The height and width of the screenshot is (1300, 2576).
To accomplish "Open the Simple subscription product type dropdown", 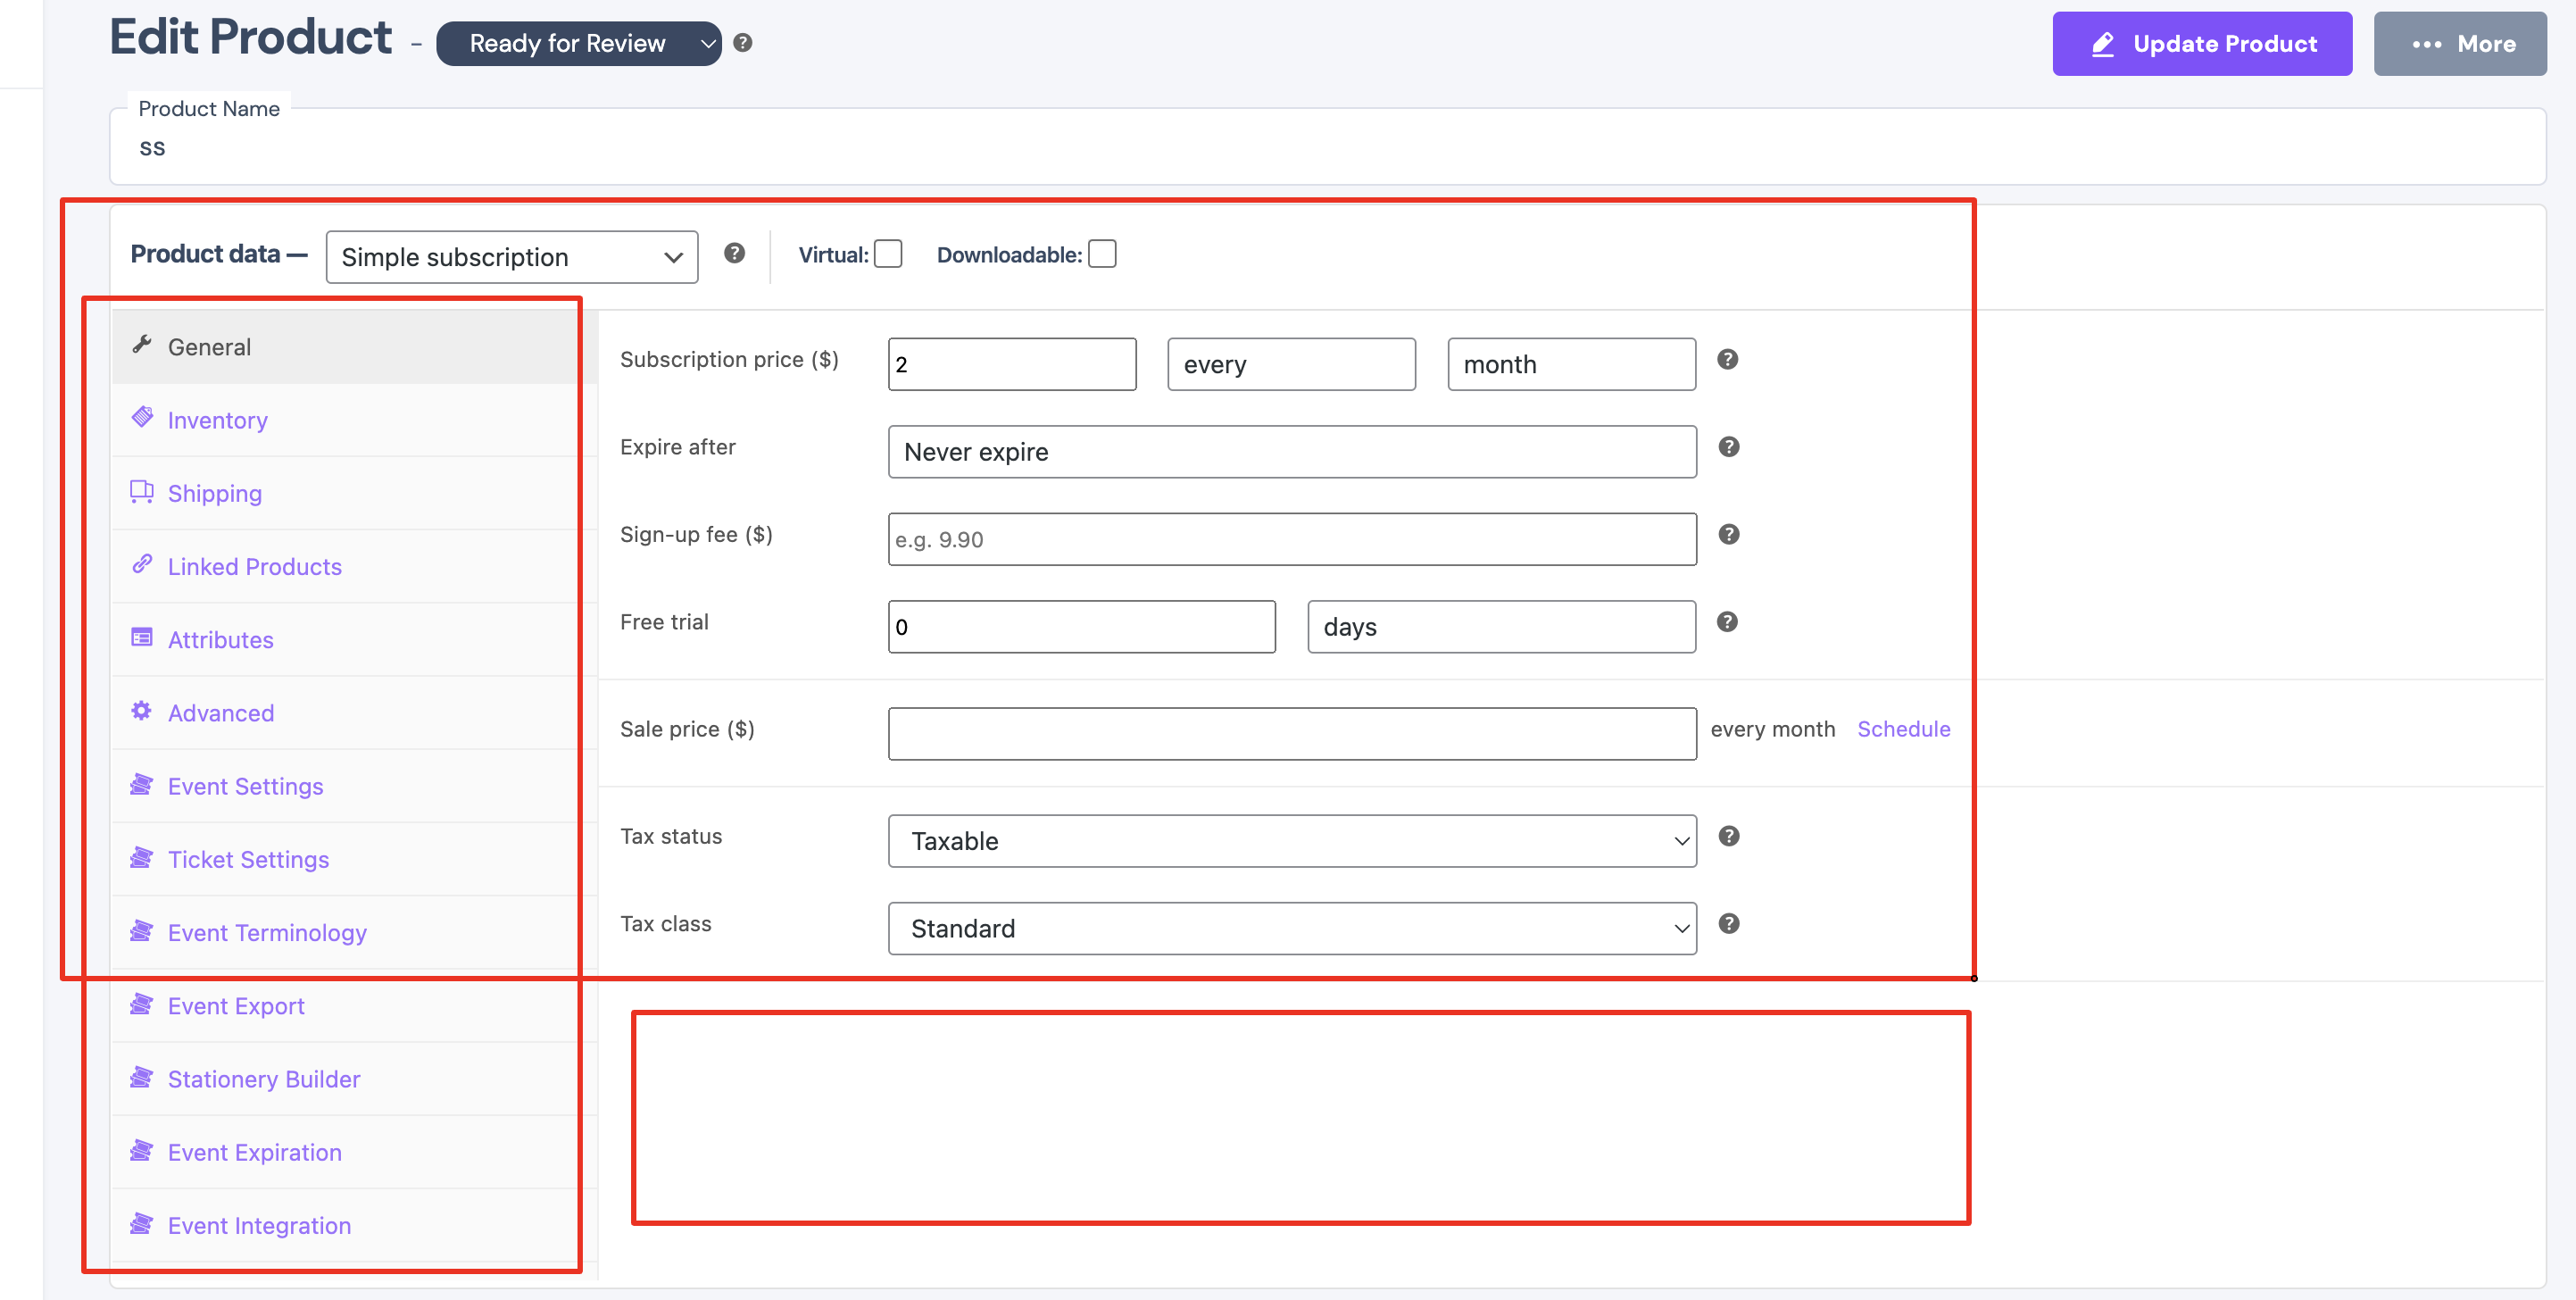I will tap(512, 257).
